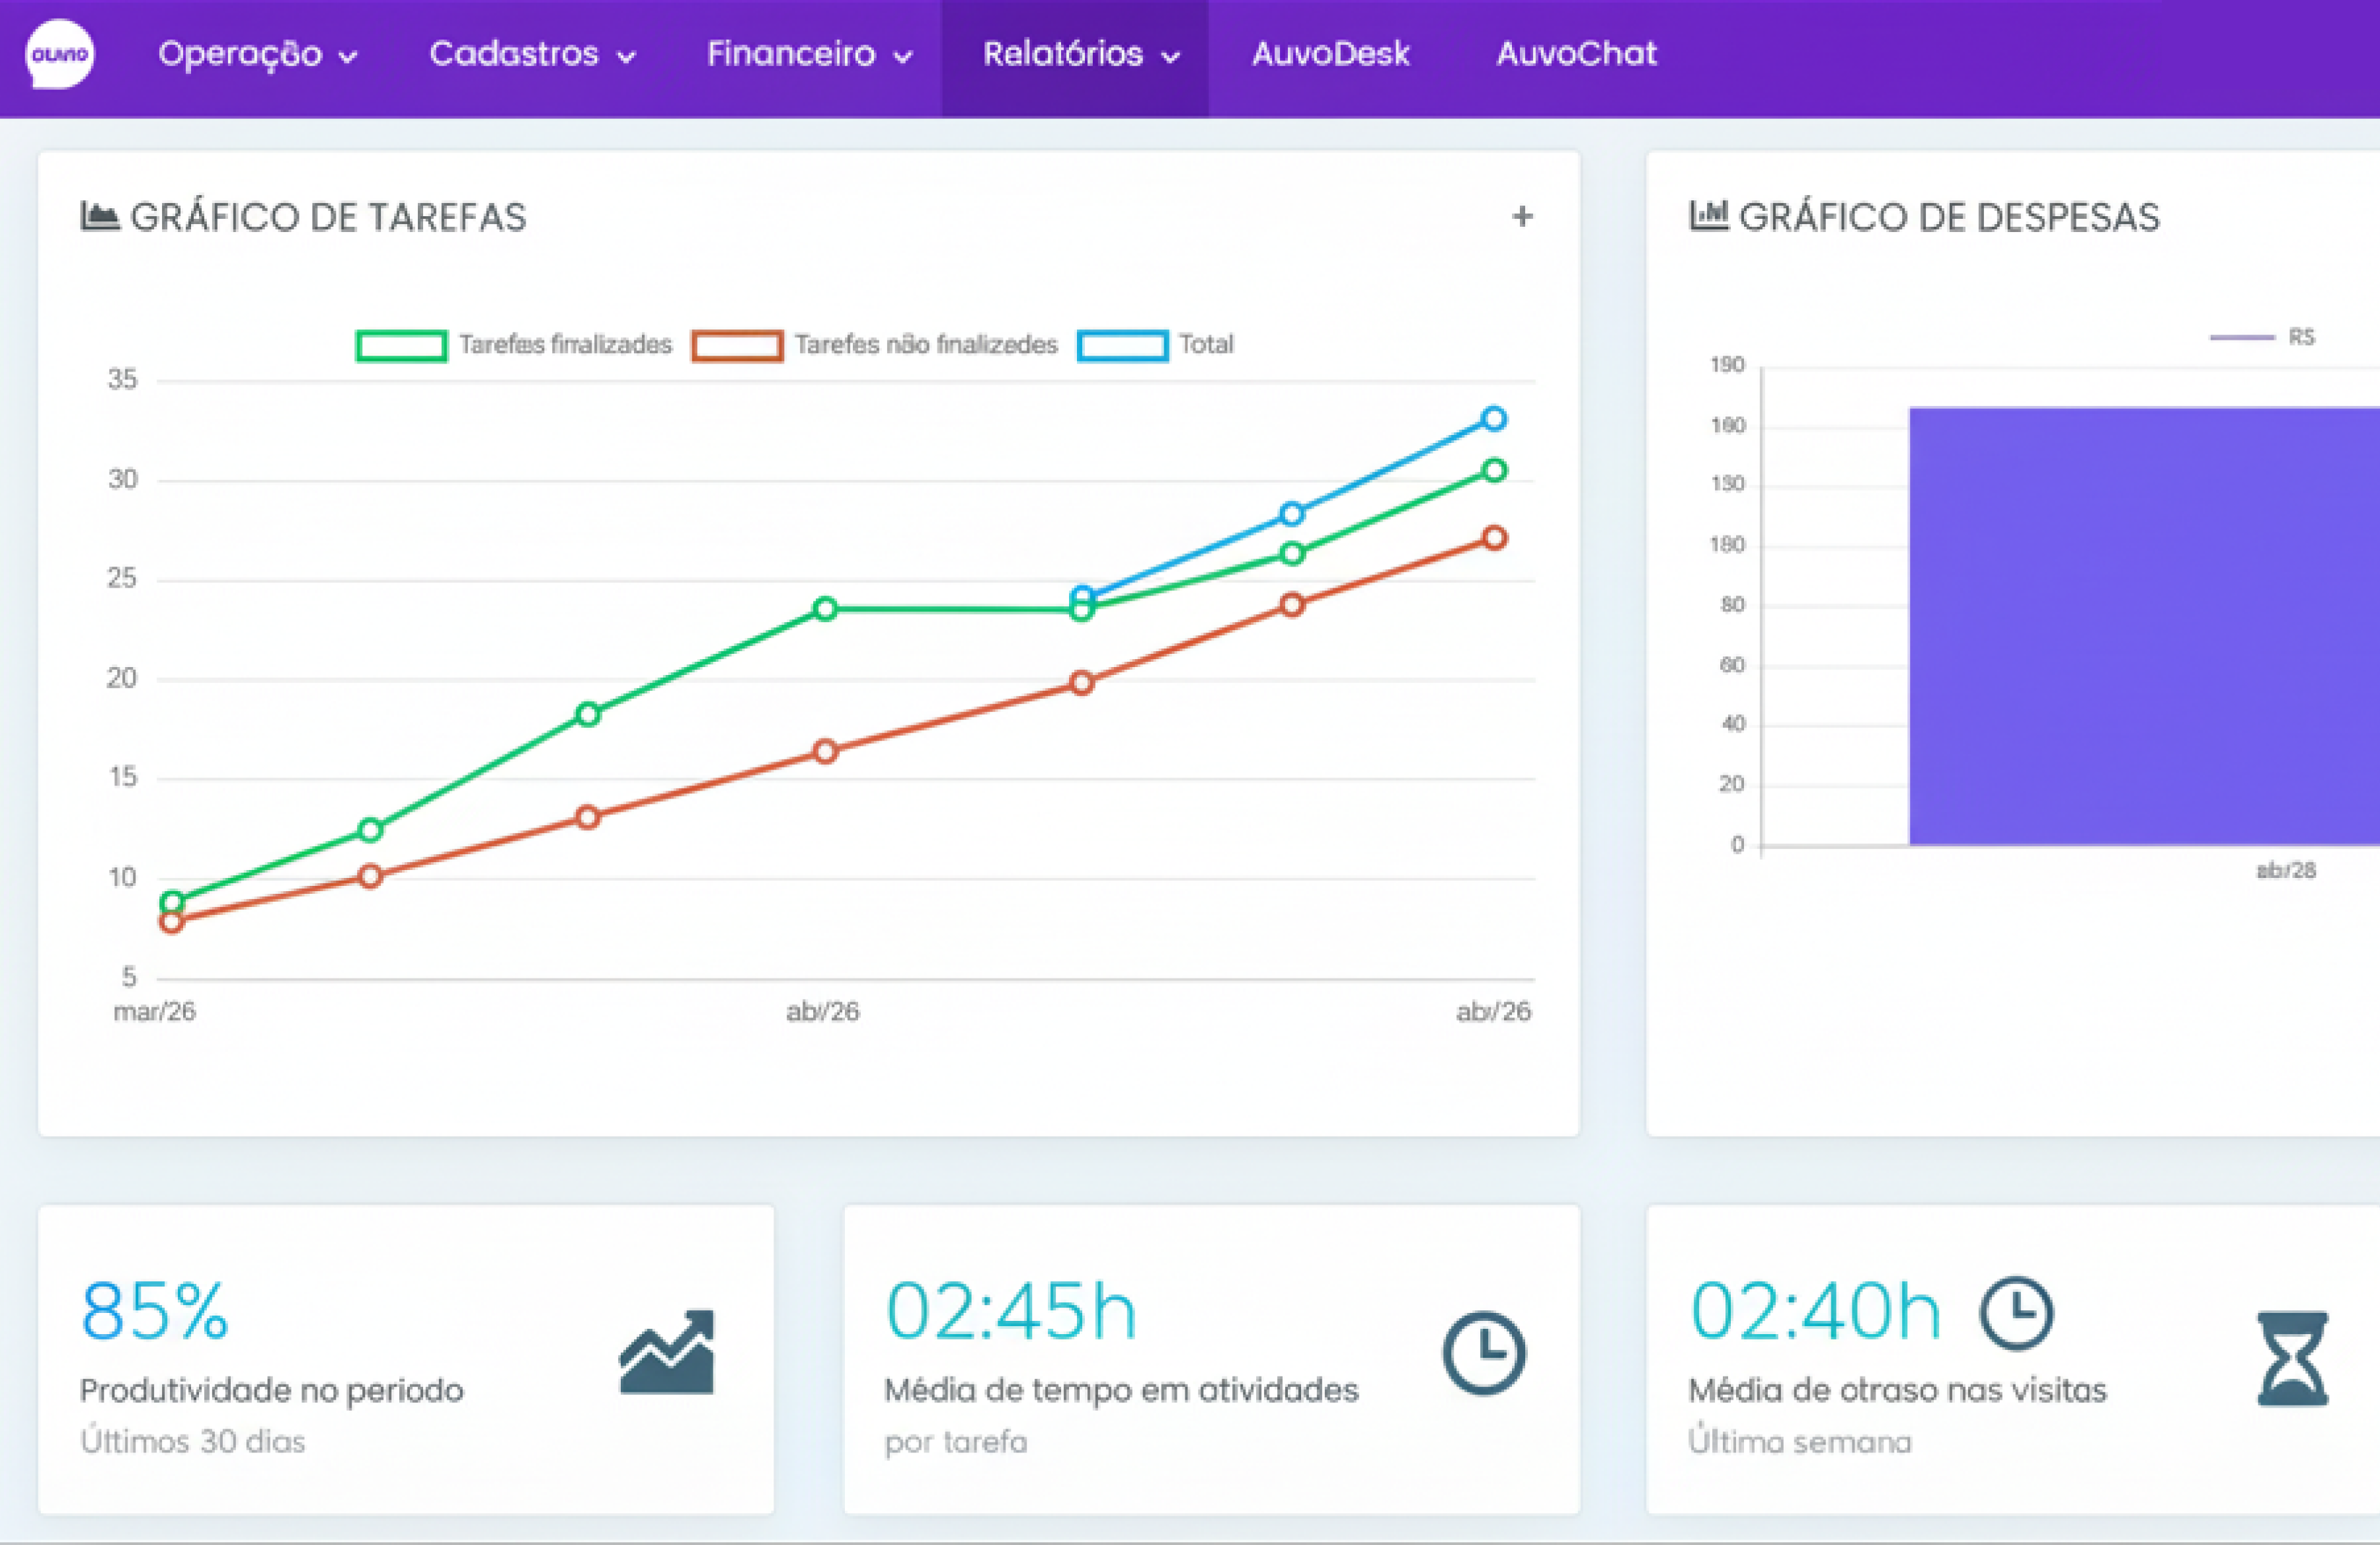Click the area chart icon beside Gráfico de Tarefas
The width and height of the screenshot is (2380, 1545).
[99, 216]
